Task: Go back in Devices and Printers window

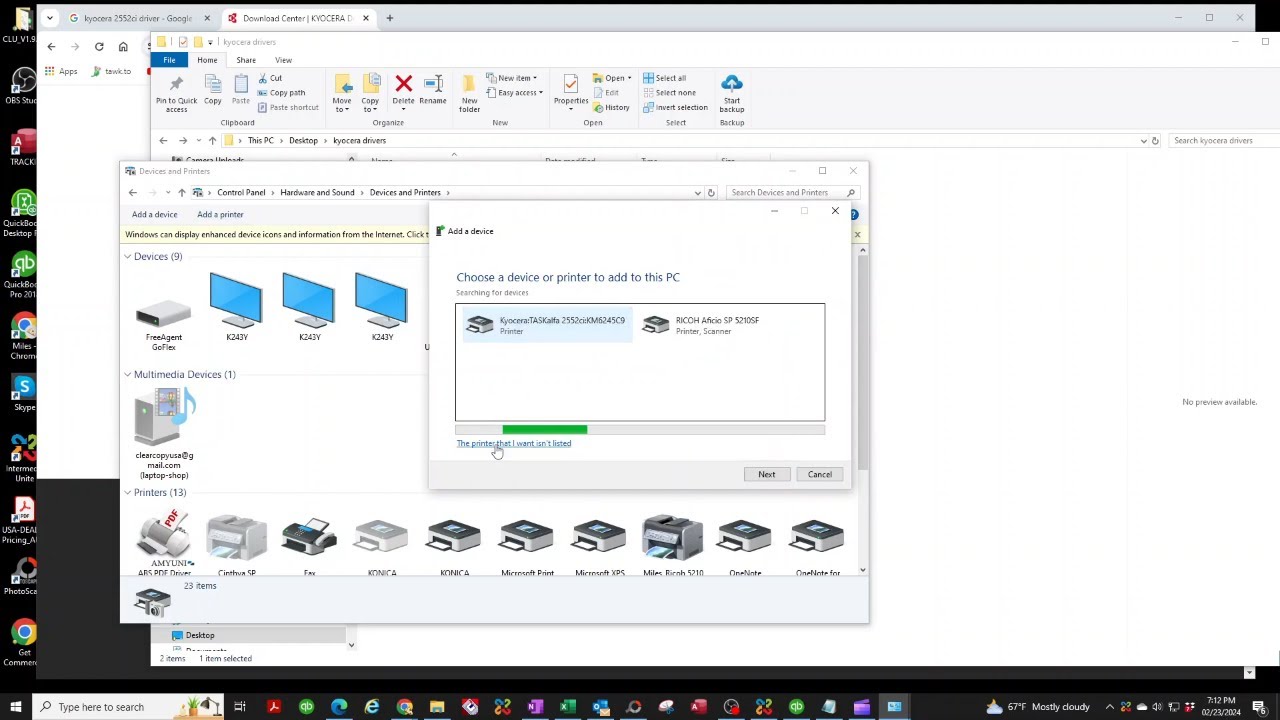Action: (x=132, y=192)
